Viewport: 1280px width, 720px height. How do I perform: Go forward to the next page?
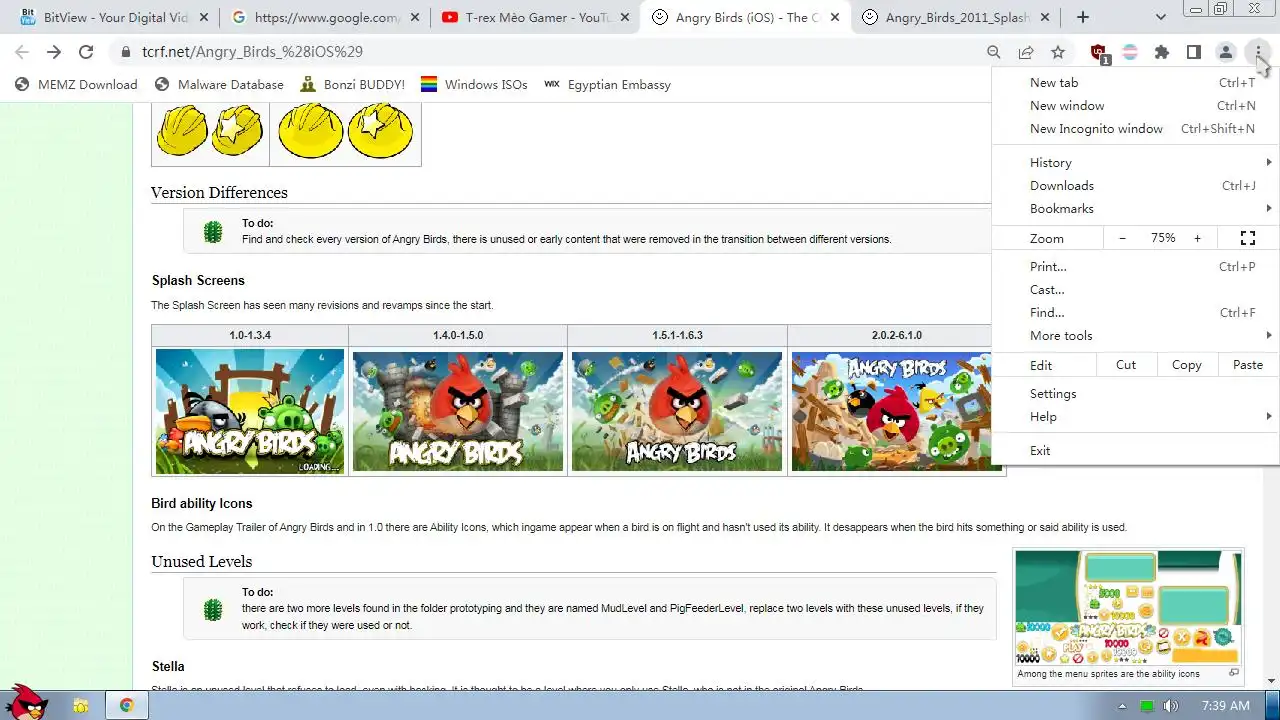[54, 52]
